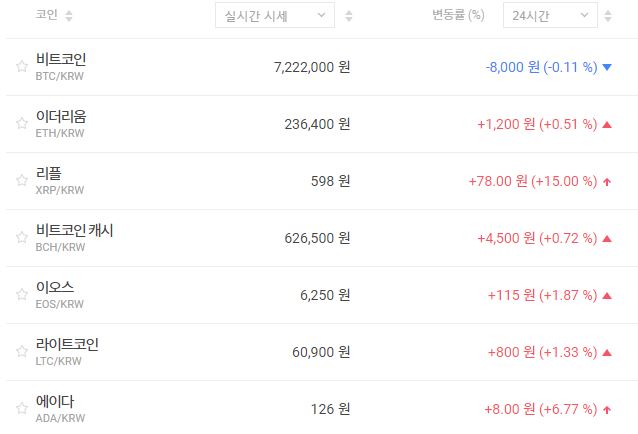Click the star next to ADA/KRW
Viewport: 638px width, 434px height.
pyautogui.click(x=21, y=409)
